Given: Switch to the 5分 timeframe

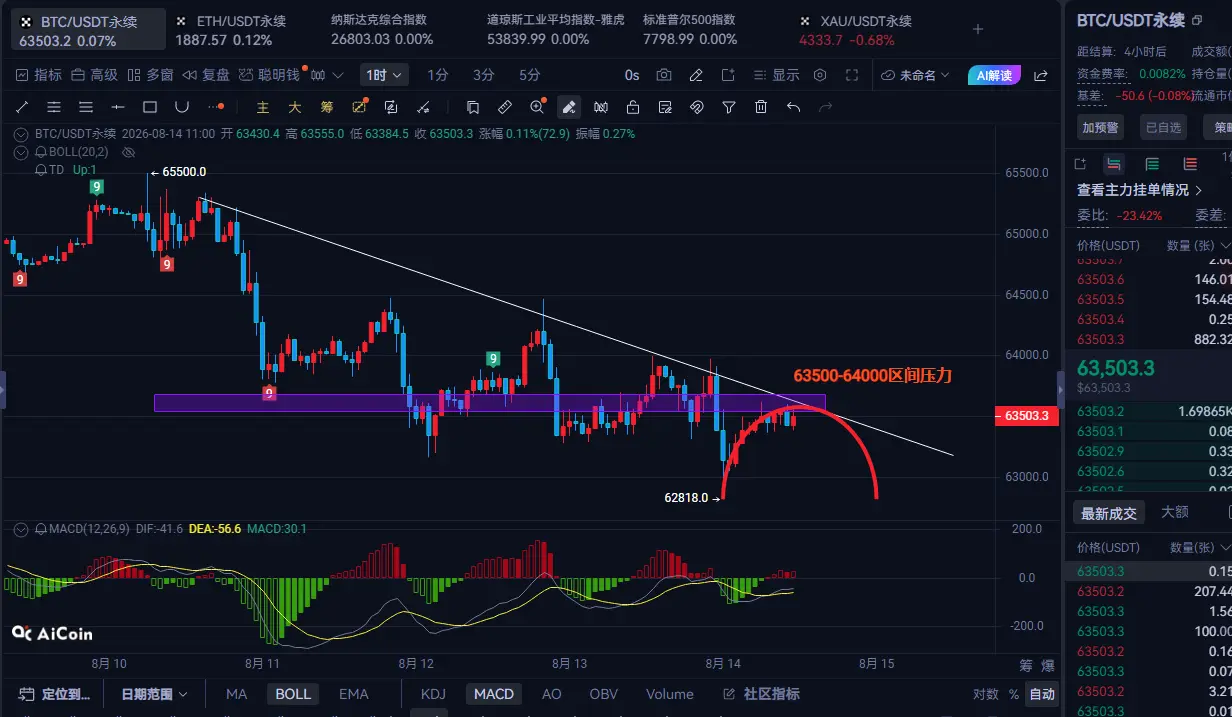Looking at the screenshot, I should click(530, 75).
